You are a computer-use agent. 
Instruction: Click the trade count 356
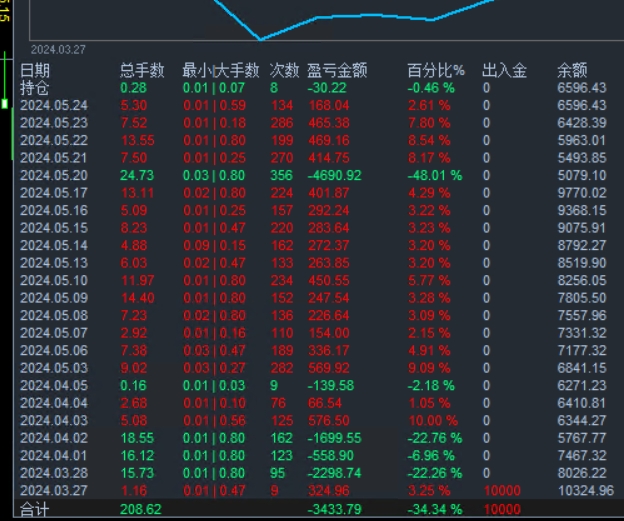[x=281, y=176]
